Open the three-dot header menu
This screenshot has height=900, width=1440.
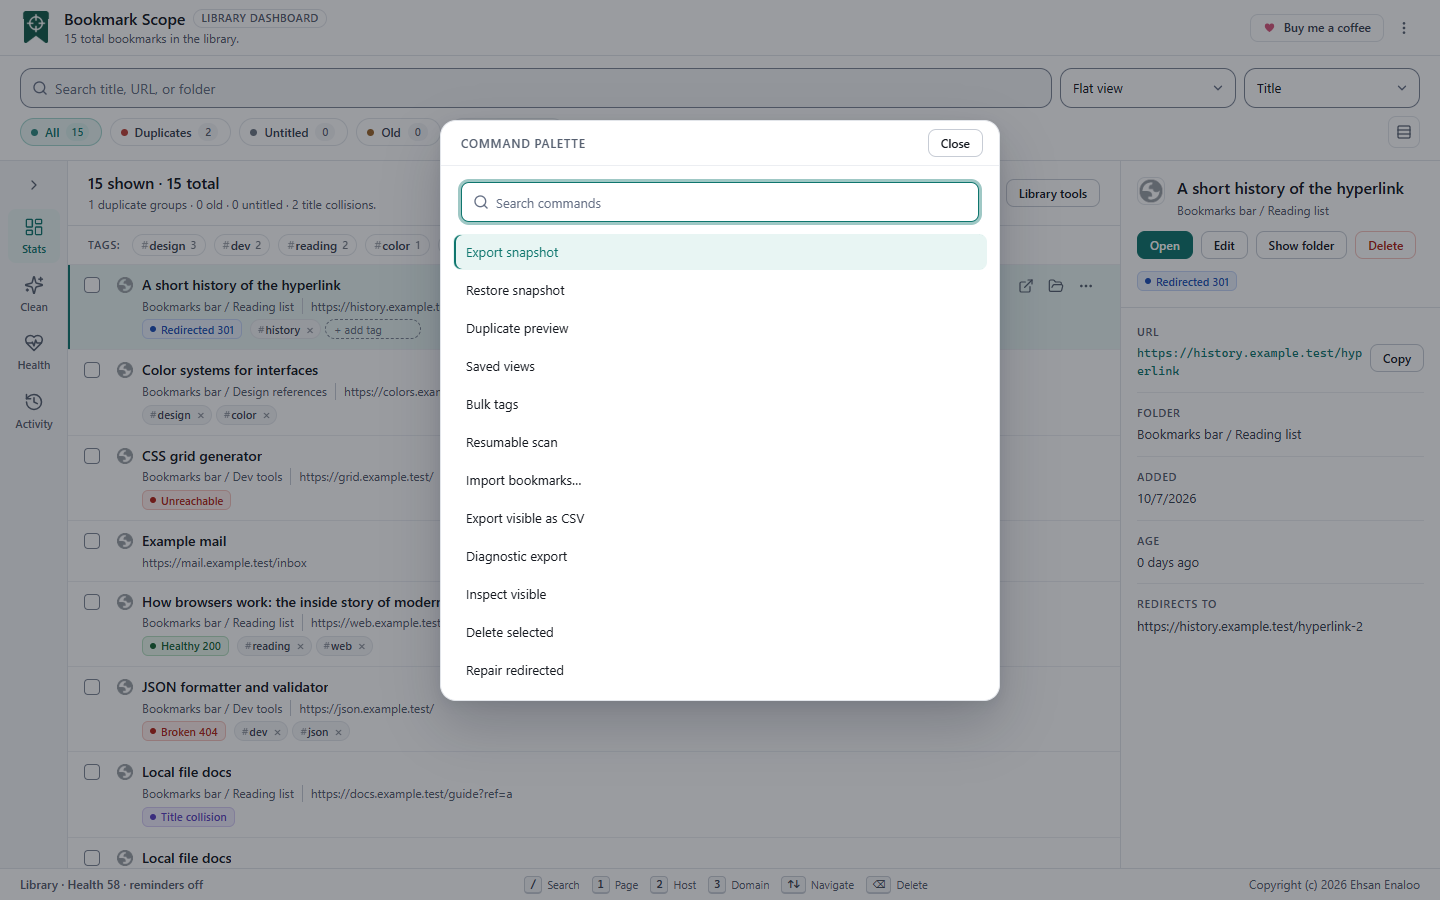click(1404, 28)
